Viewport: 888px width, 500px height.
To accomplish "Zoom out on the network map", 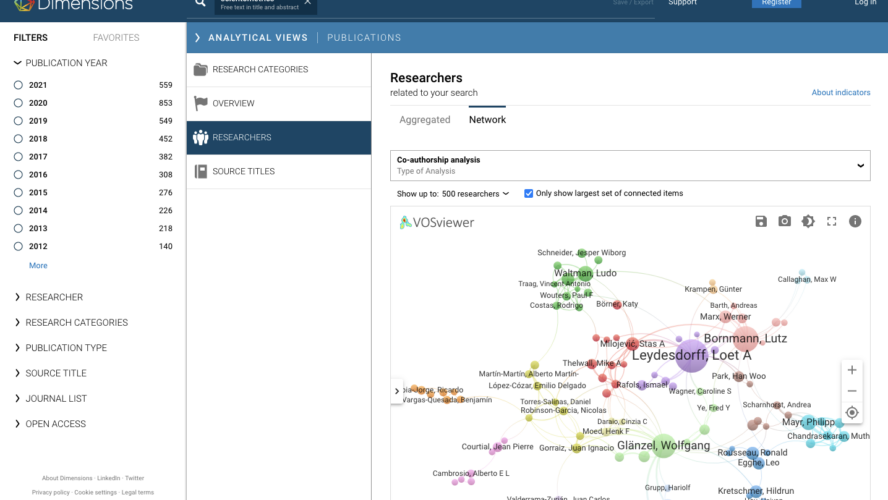I will click(x=851, y=391).
